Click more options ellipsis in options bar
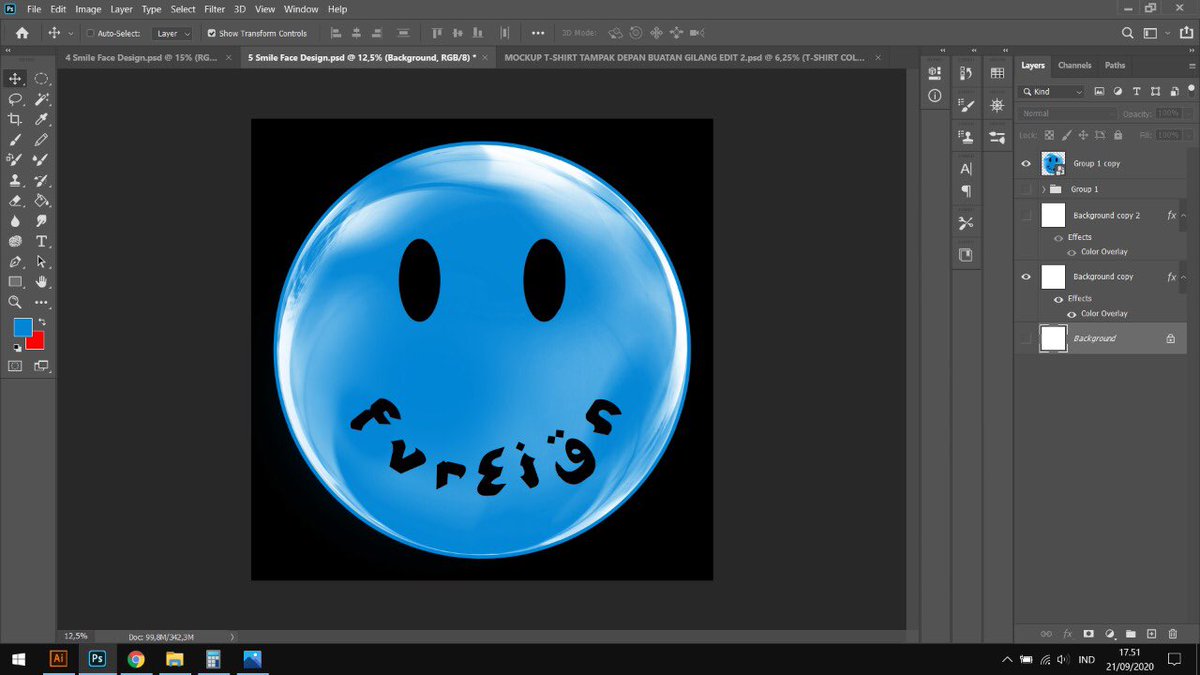The width and height of the screenshot is (1200, 675). (x=539, y=33)
